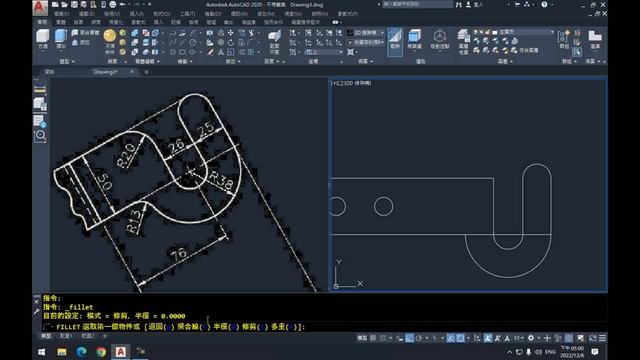Expand the 實體編輯 panel

coord(147,62)
